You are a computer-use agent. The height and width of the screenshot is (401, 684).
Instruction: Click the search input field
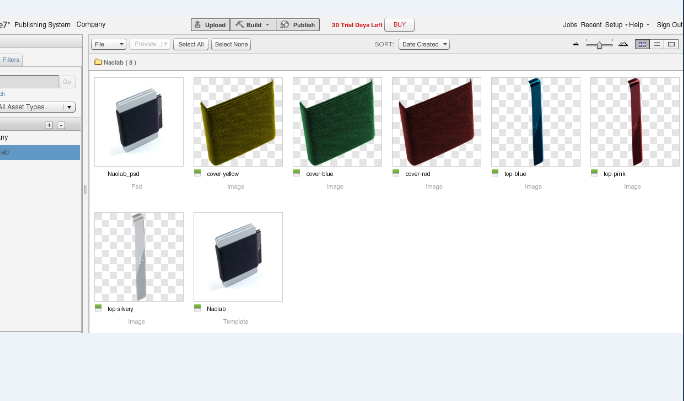[29, 82]
